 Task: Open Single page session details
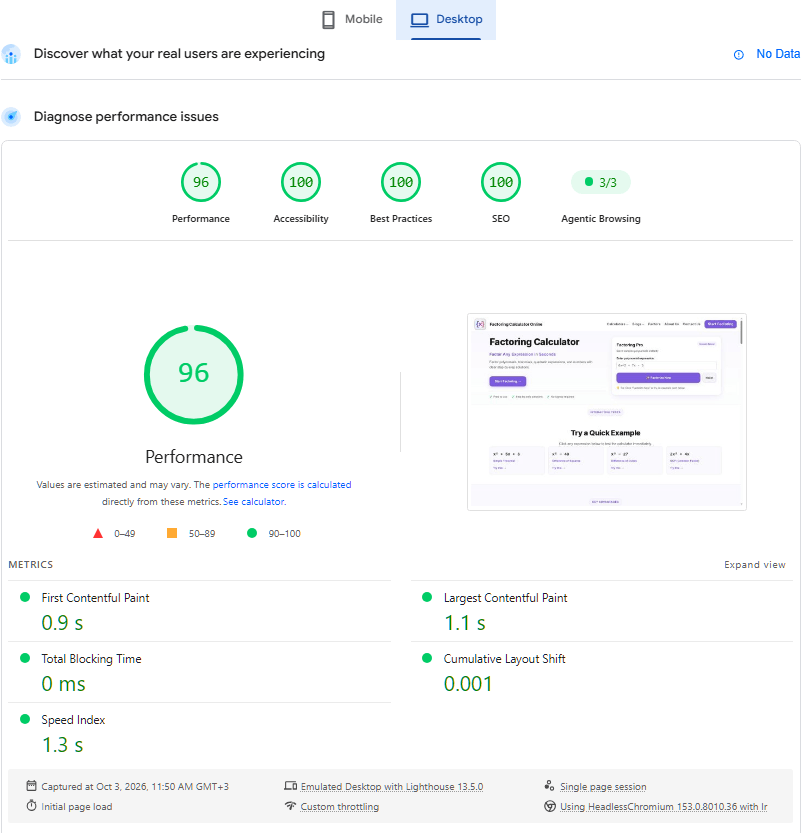[x=603, y=786]
